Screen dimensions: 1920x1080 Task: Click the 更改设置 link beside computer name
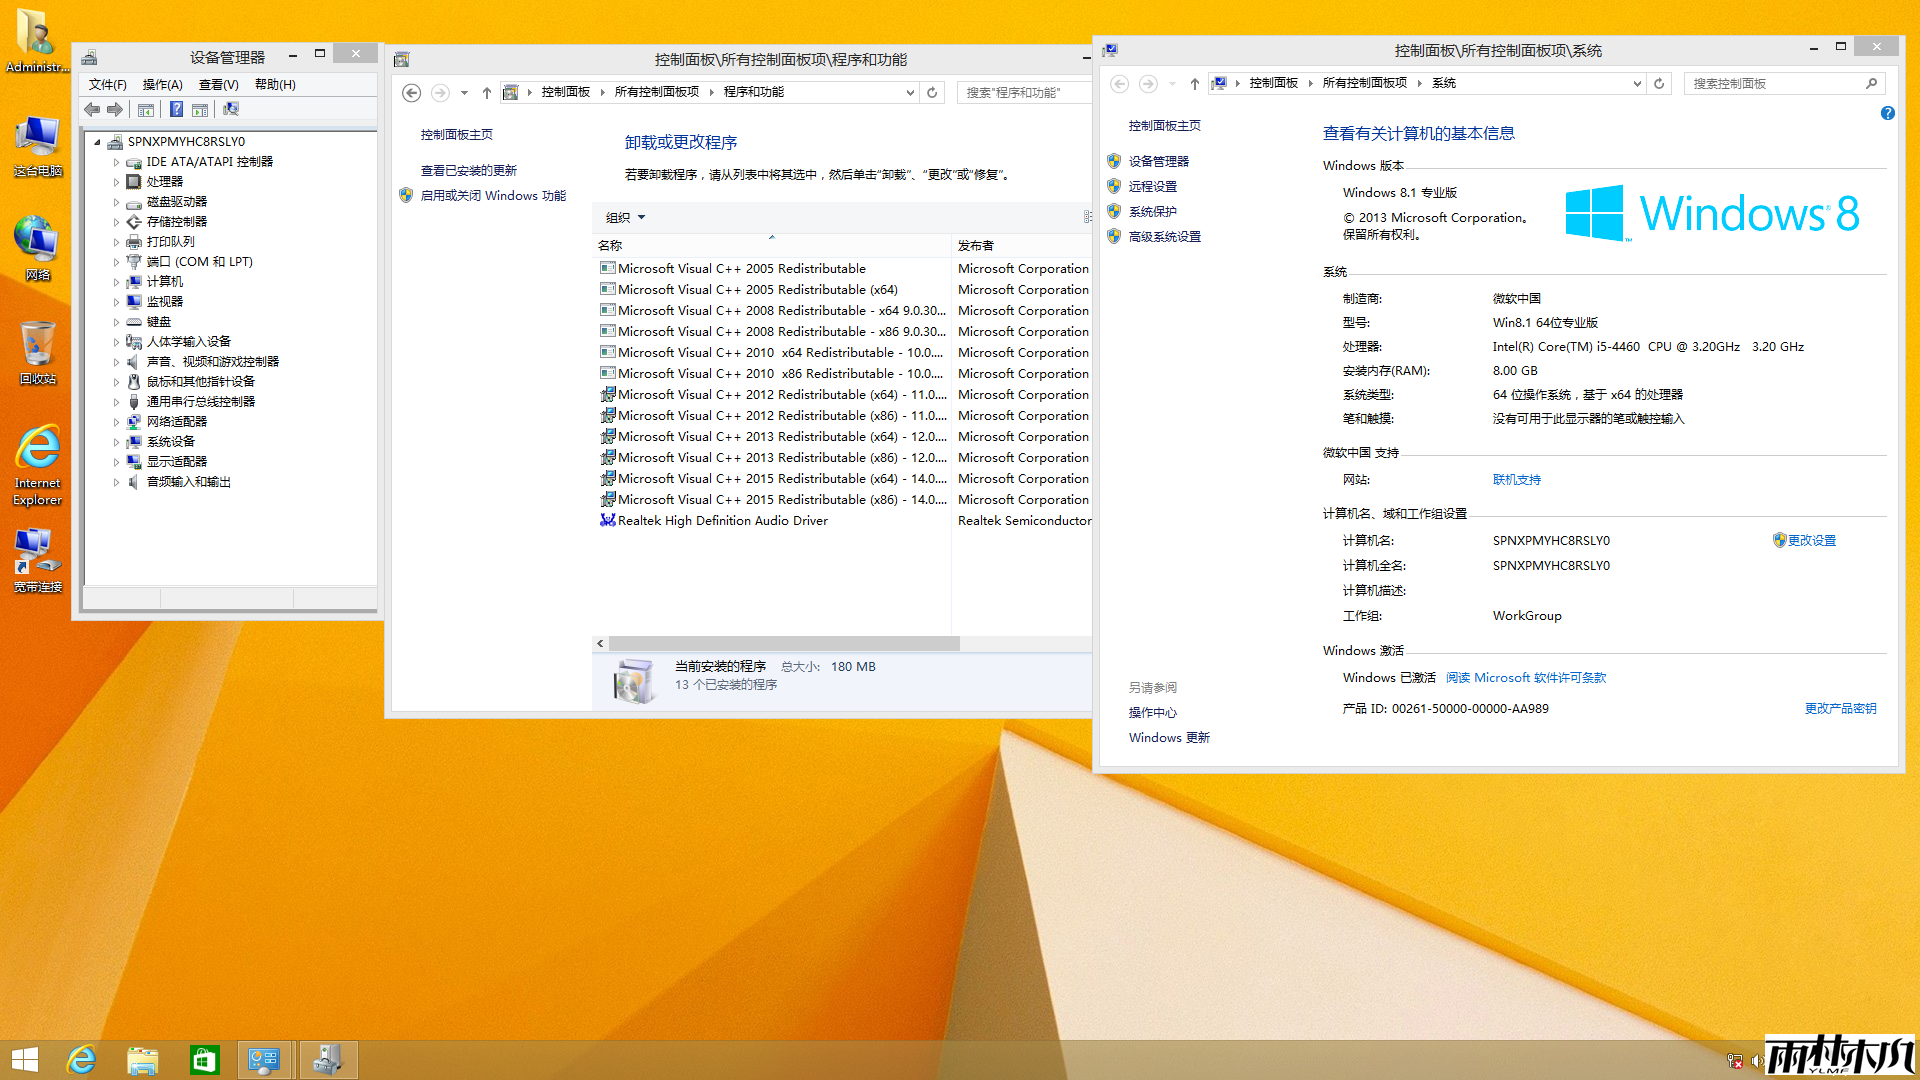tap(1811, 540)
